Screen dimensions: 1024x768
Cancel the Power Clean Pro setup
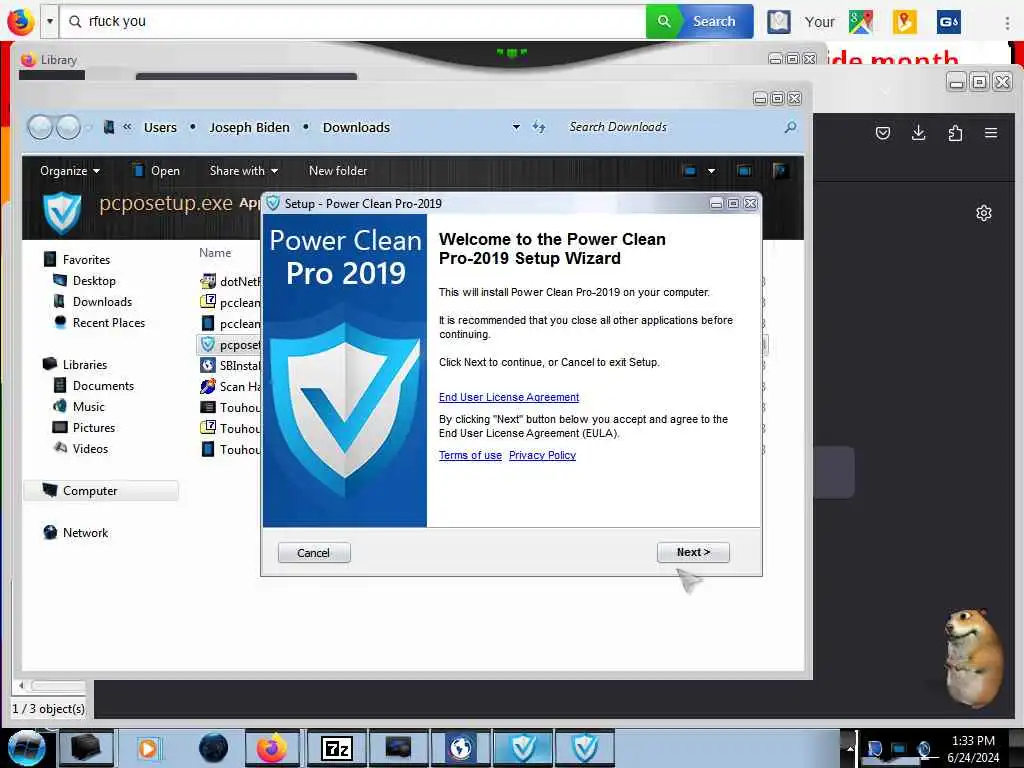pyautogui.click(x=313, y=552)
